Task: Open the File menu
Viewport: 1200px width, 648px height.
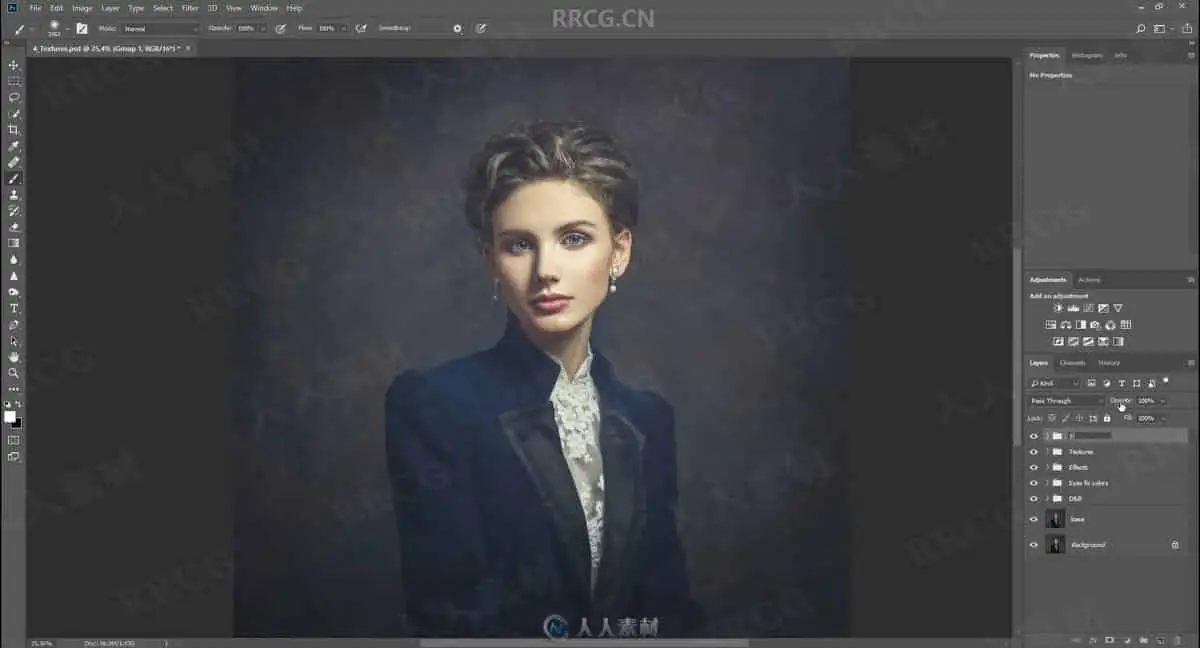Action: [x=36, y=8]
